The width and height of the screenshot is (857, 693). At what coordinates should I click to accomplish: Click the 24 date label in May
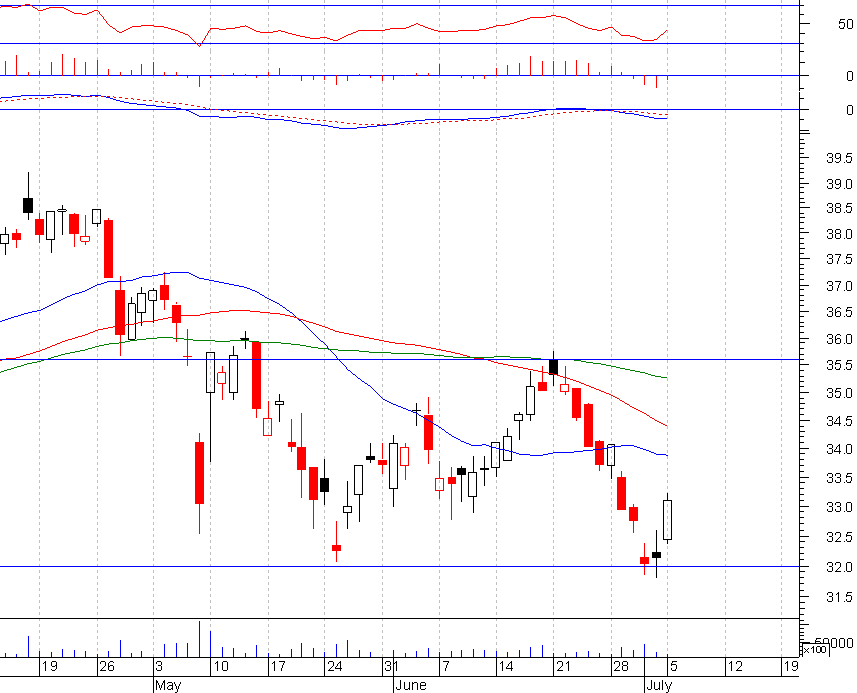point(334,667)
